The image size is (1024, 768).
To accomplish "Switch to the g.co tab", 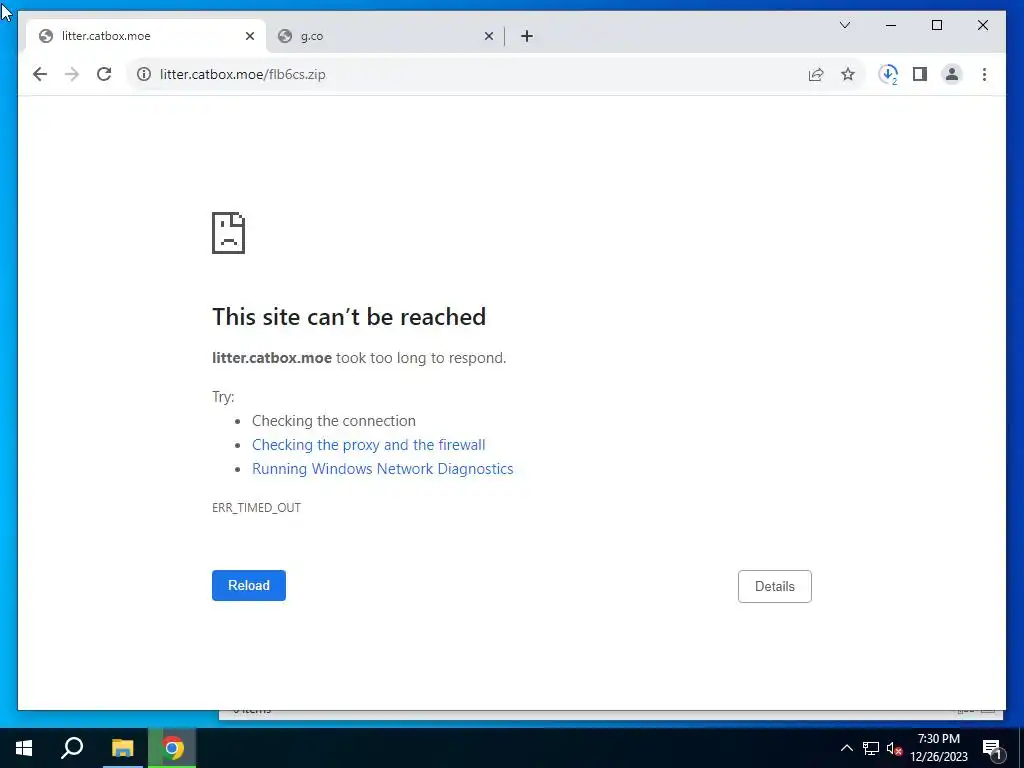I will [x=385, y=37].
